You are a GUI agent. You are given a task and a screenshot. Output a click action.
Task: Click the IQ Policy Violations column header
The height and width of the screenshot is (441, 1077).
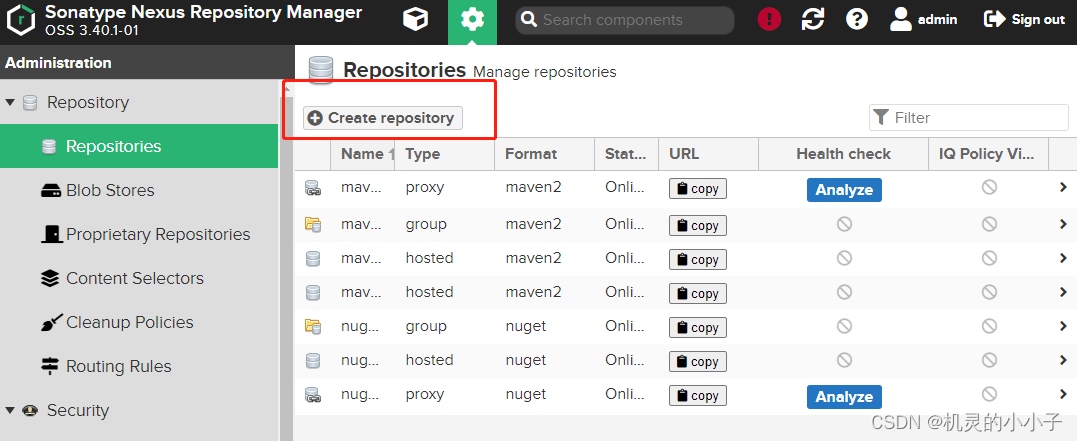click(x=988, y=154)
